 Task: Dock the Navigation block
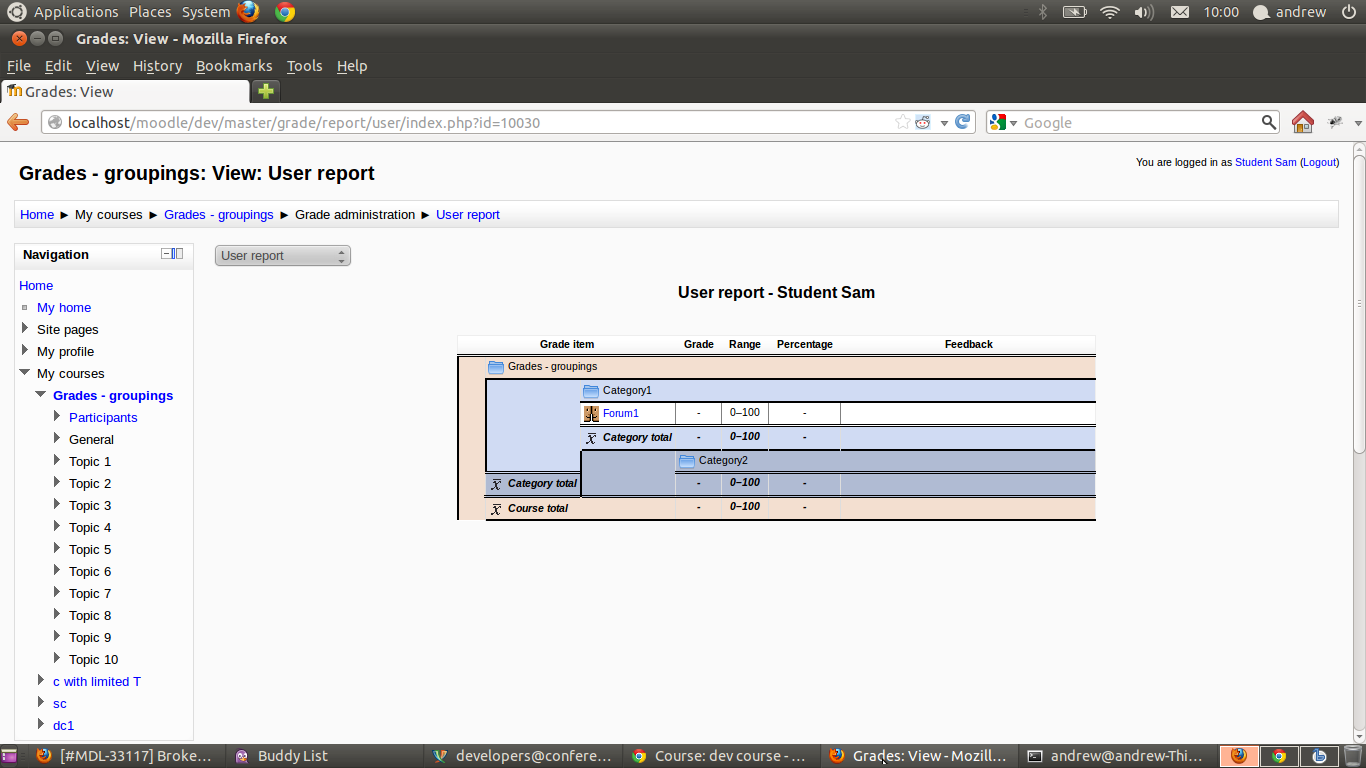[x=178, y=254]
